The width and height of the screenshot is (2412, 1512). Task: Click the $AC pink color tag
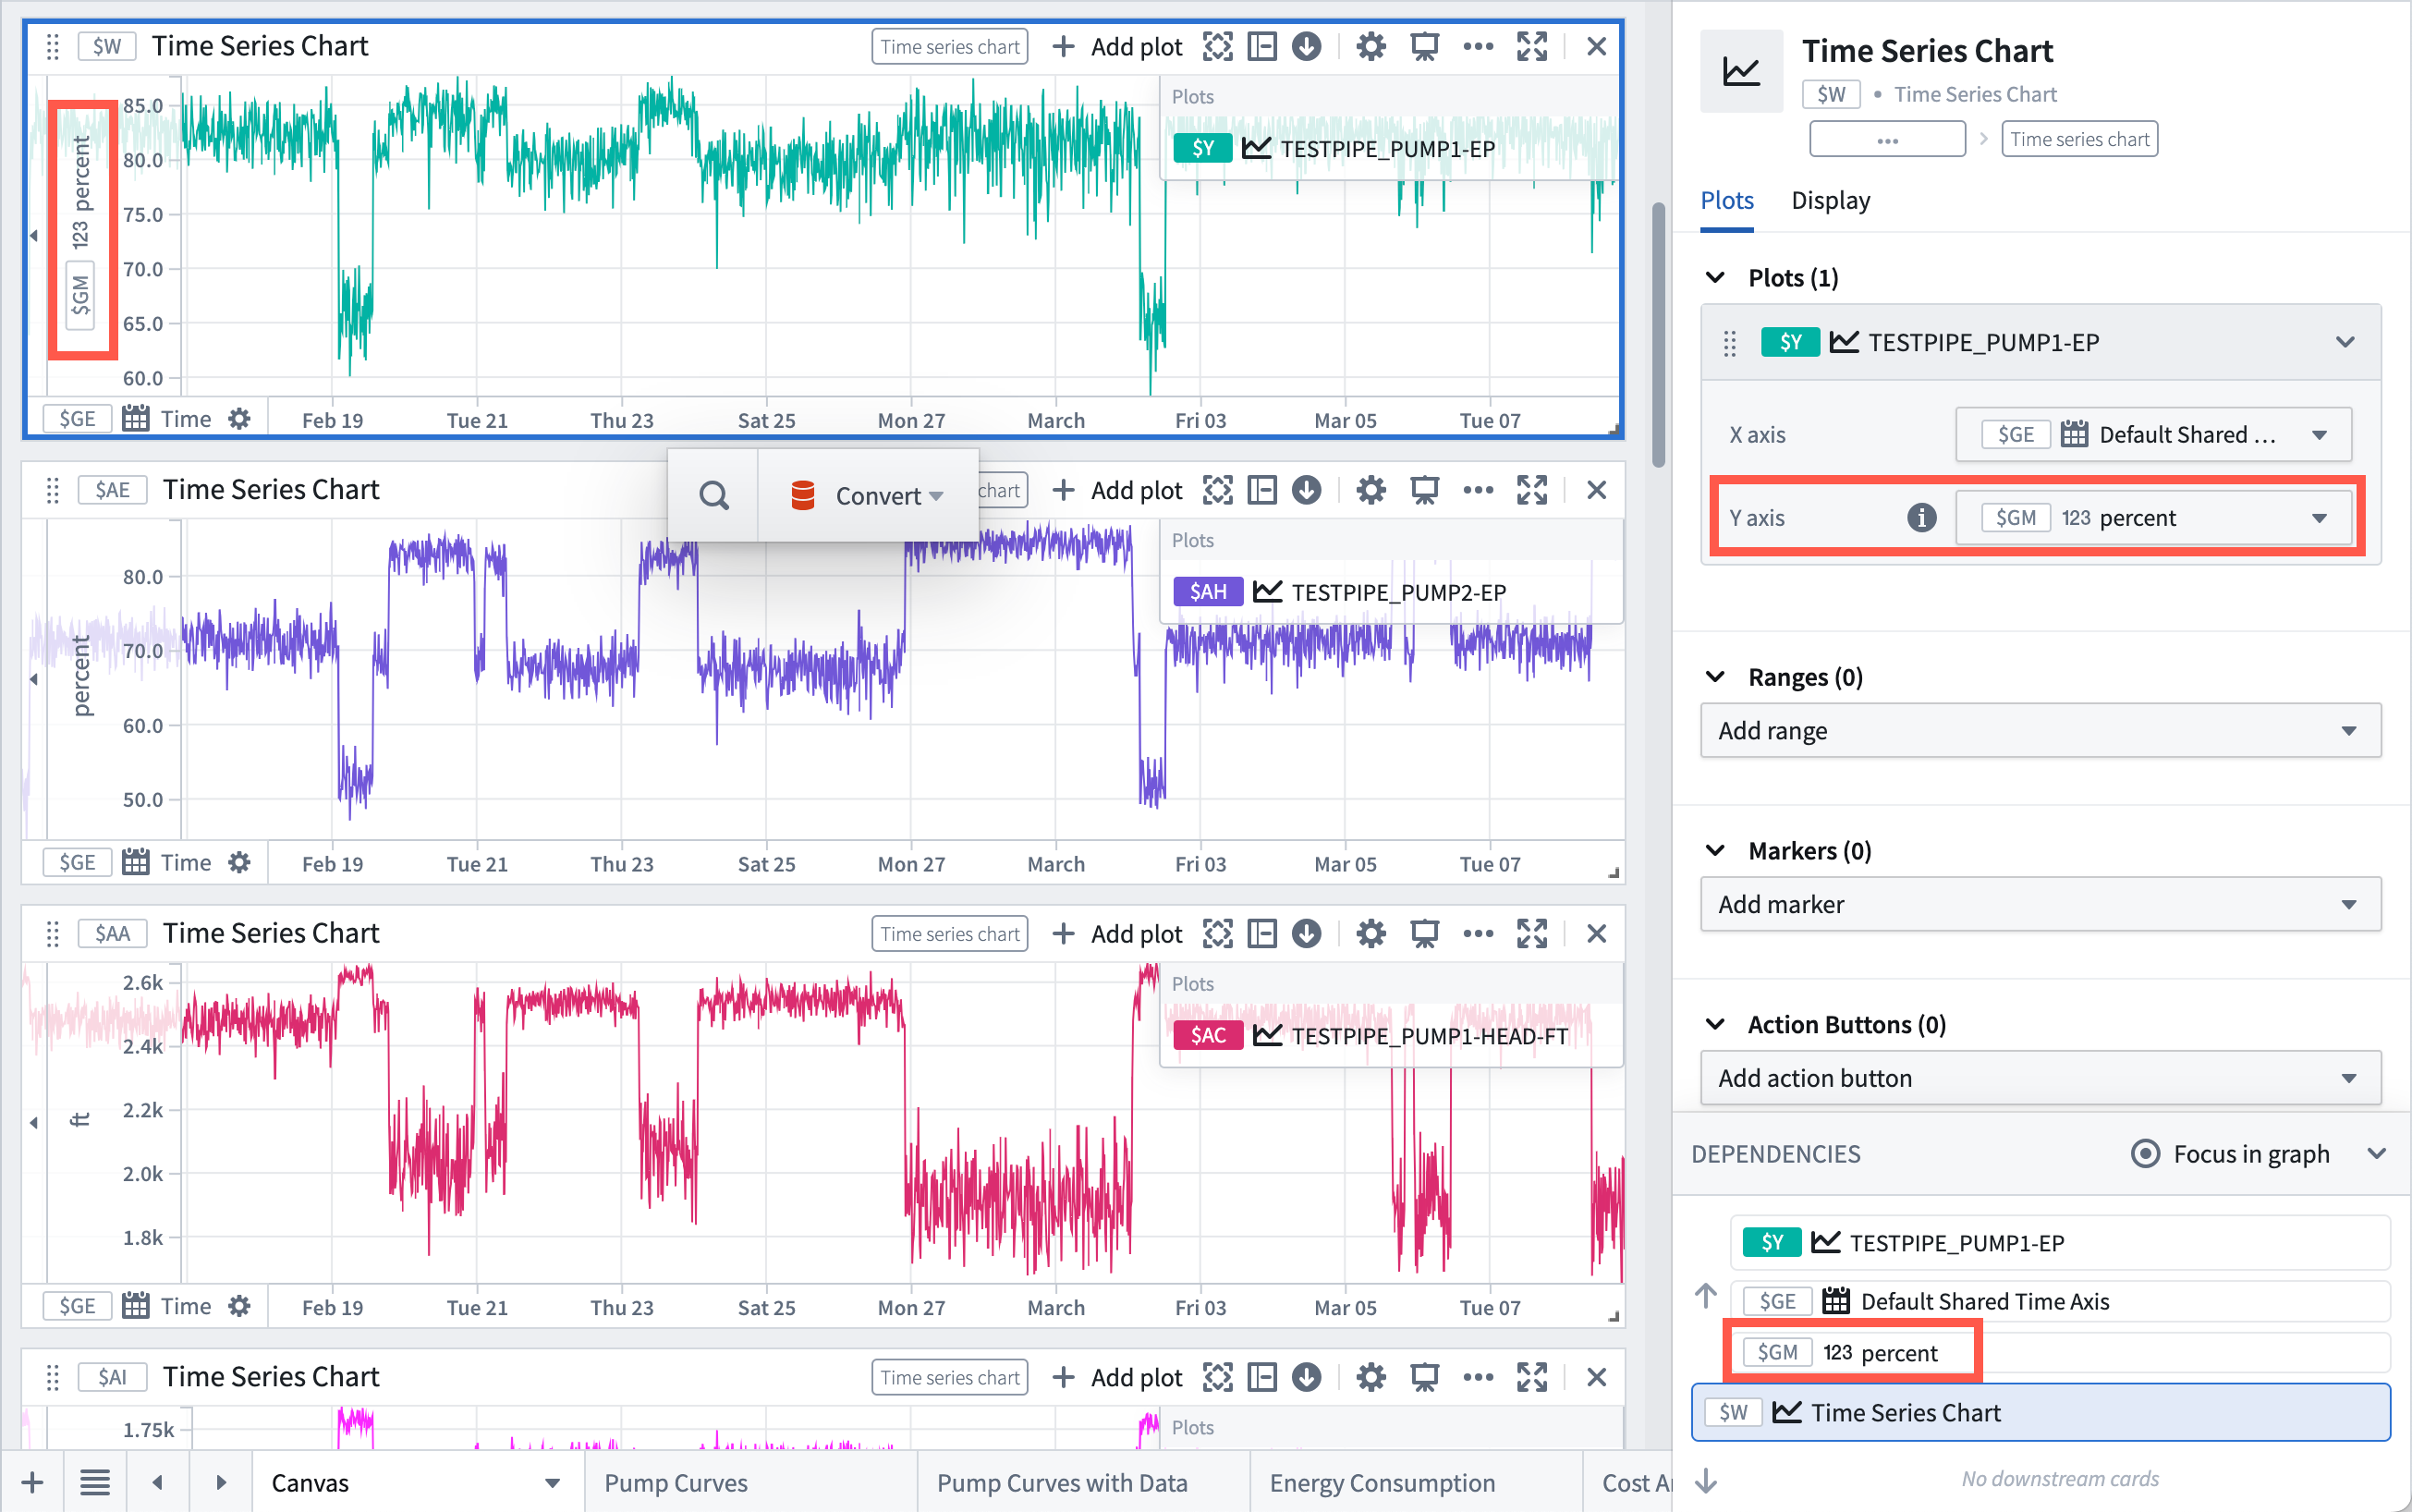pos(1208,1036)
